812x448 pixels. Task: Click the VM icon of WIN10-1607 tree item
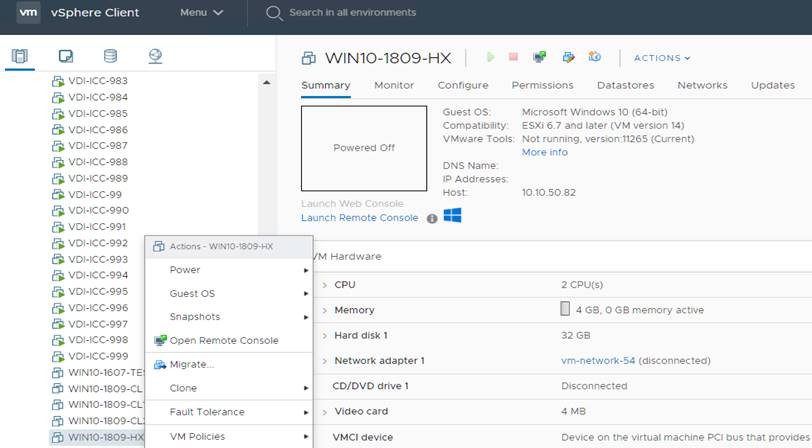[x=58, y=373]
